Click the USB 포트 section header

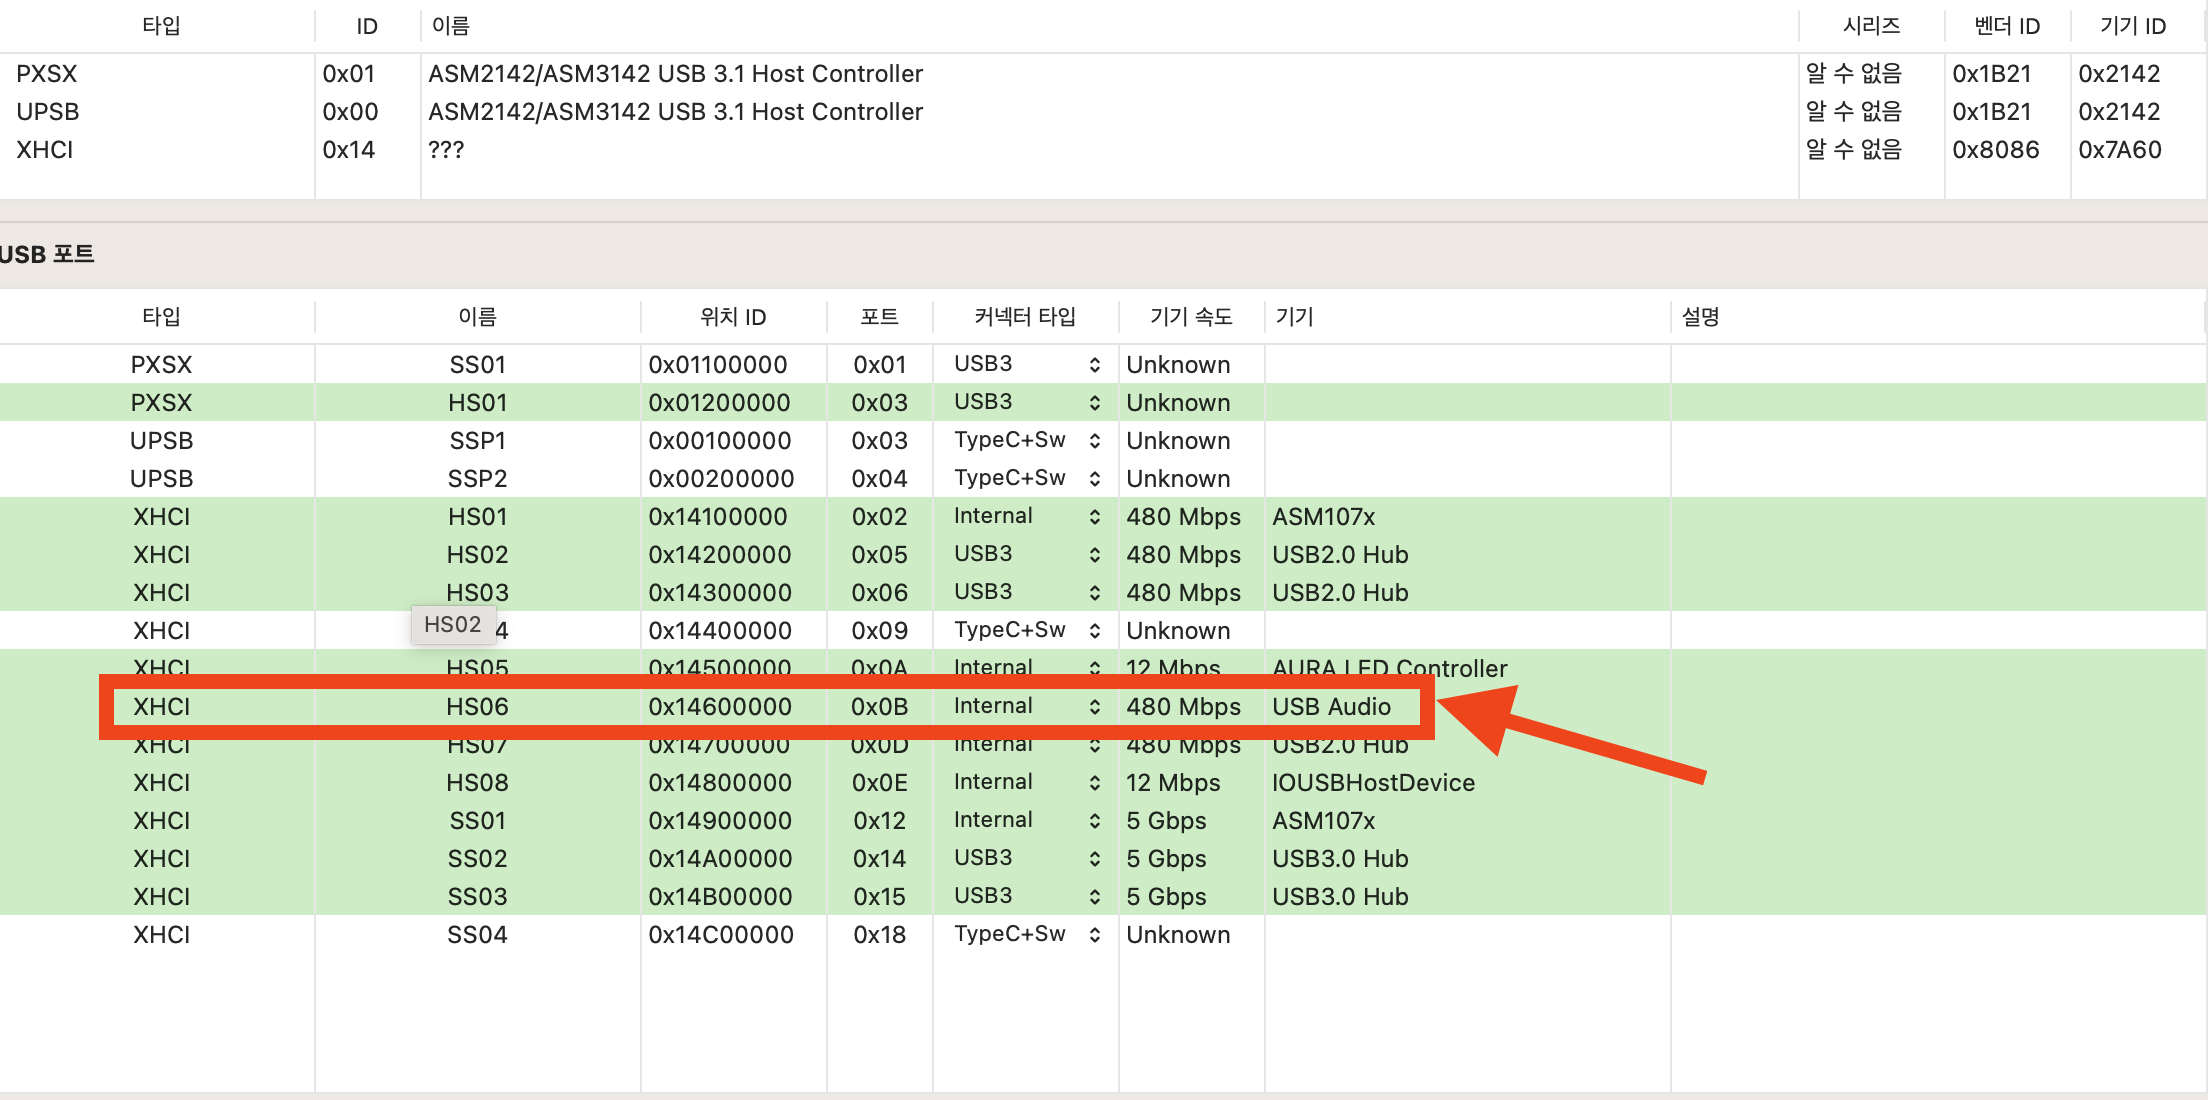click(47, 255)
